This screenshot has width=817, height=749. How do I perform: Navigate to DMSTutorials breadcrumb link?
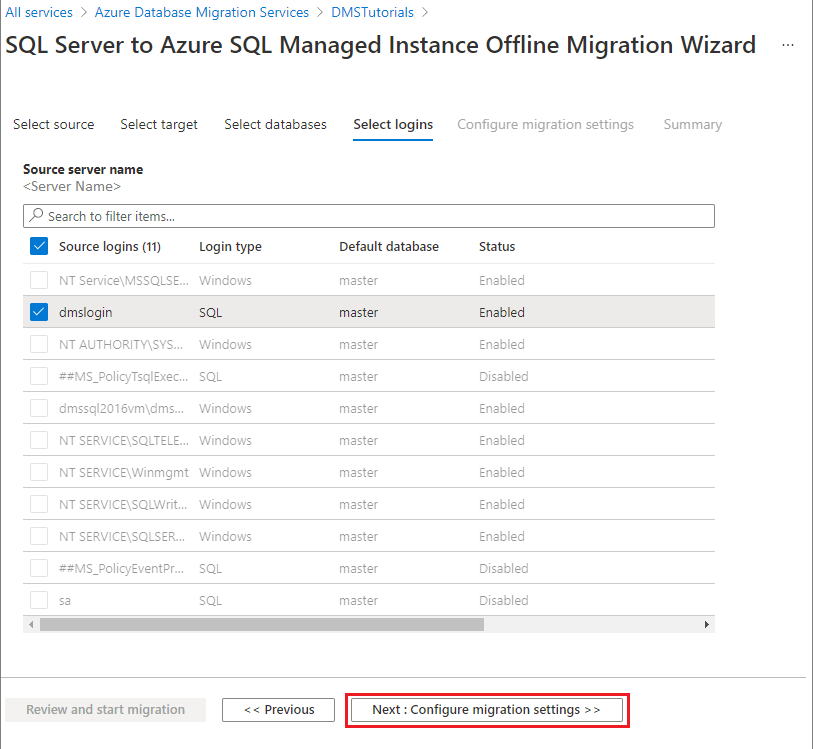coord(372,13)
